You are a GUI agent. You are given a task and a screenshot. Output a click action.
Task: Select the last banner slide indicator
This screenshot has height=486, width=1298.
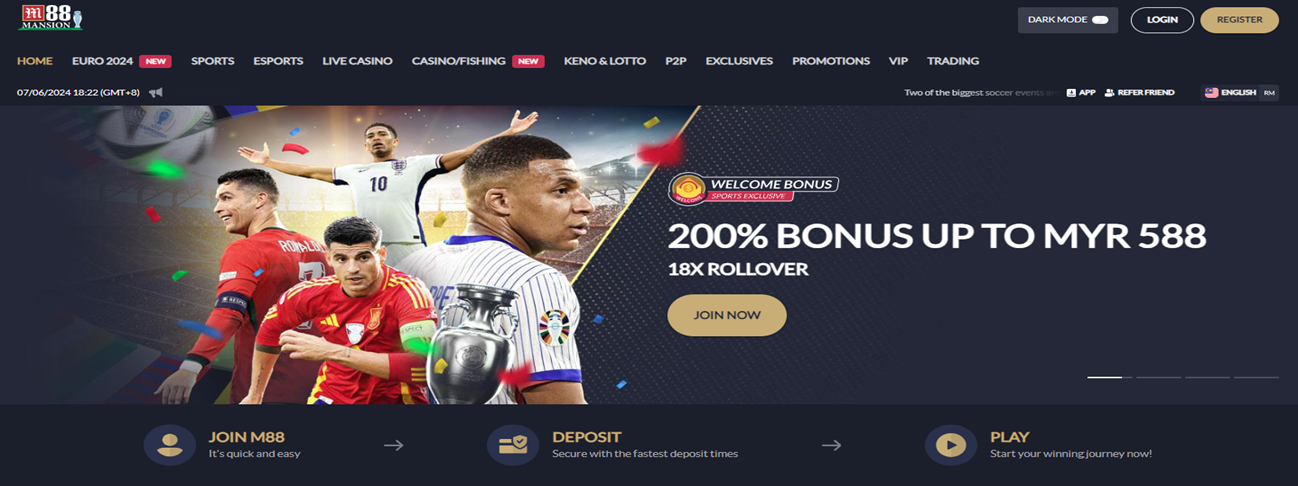click(x=1256, y=377)
